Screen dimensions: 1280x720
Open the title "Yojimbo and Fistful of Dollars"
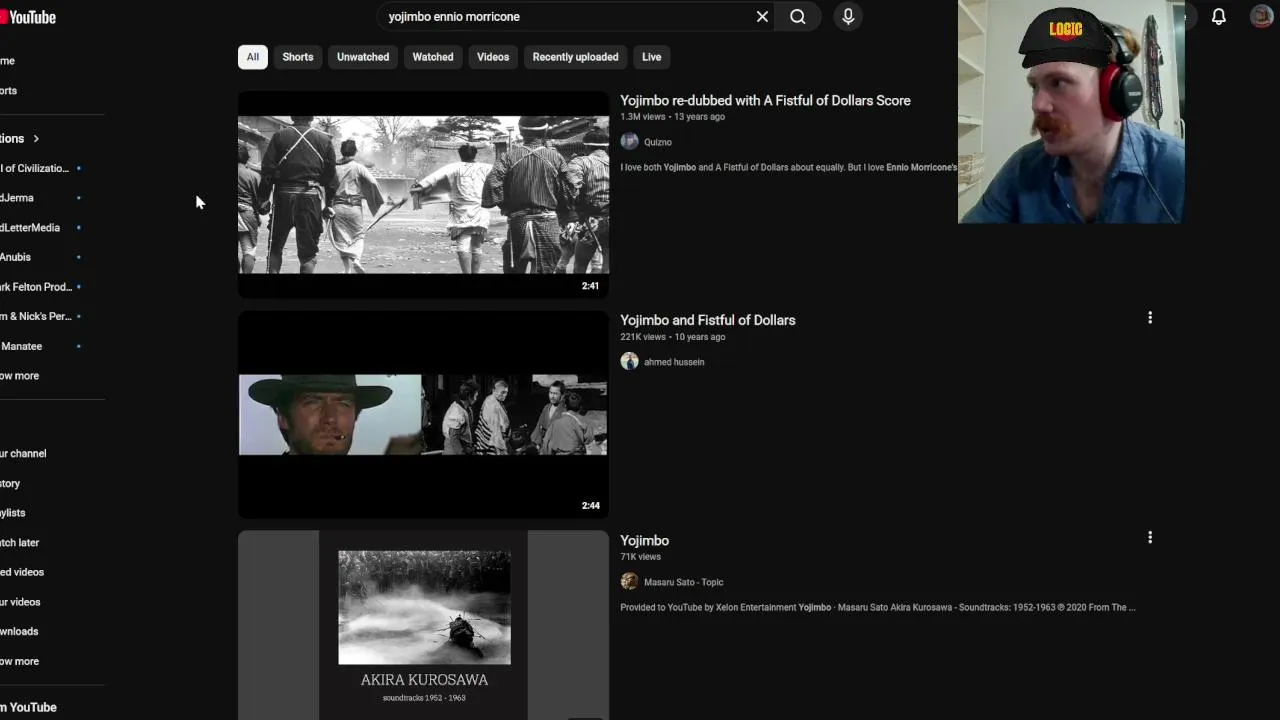pos(708,320)
